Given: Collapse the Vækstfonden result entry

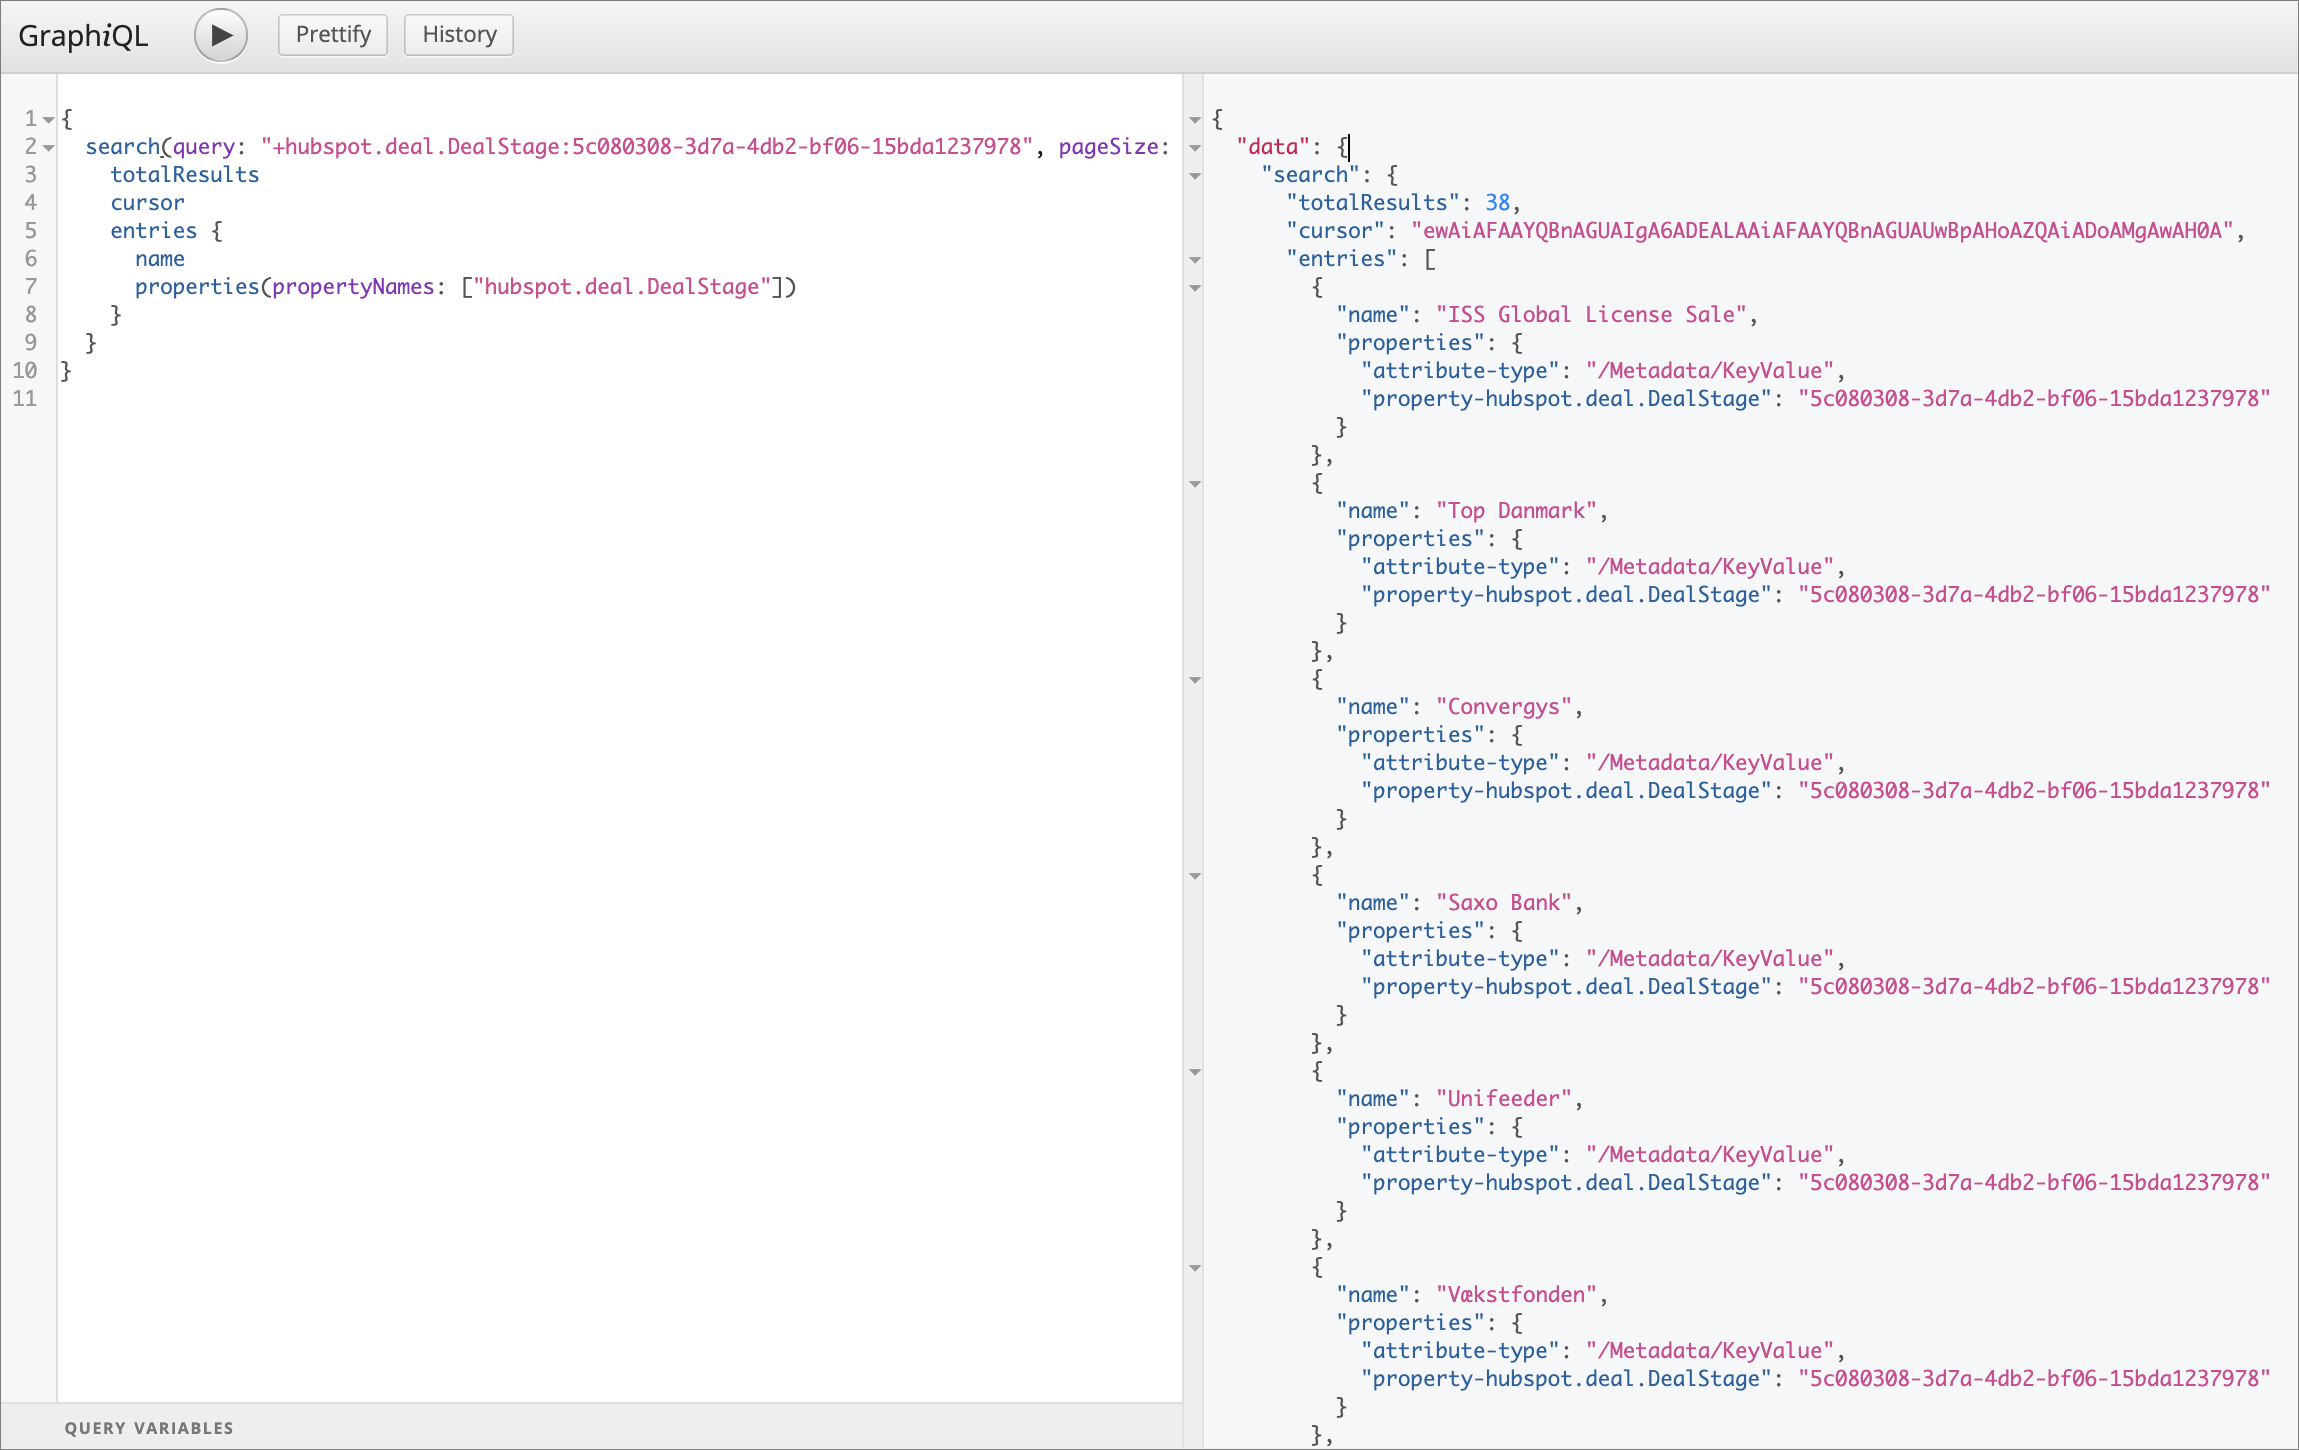Looking at the screenshot, I should point(1195,1268).
